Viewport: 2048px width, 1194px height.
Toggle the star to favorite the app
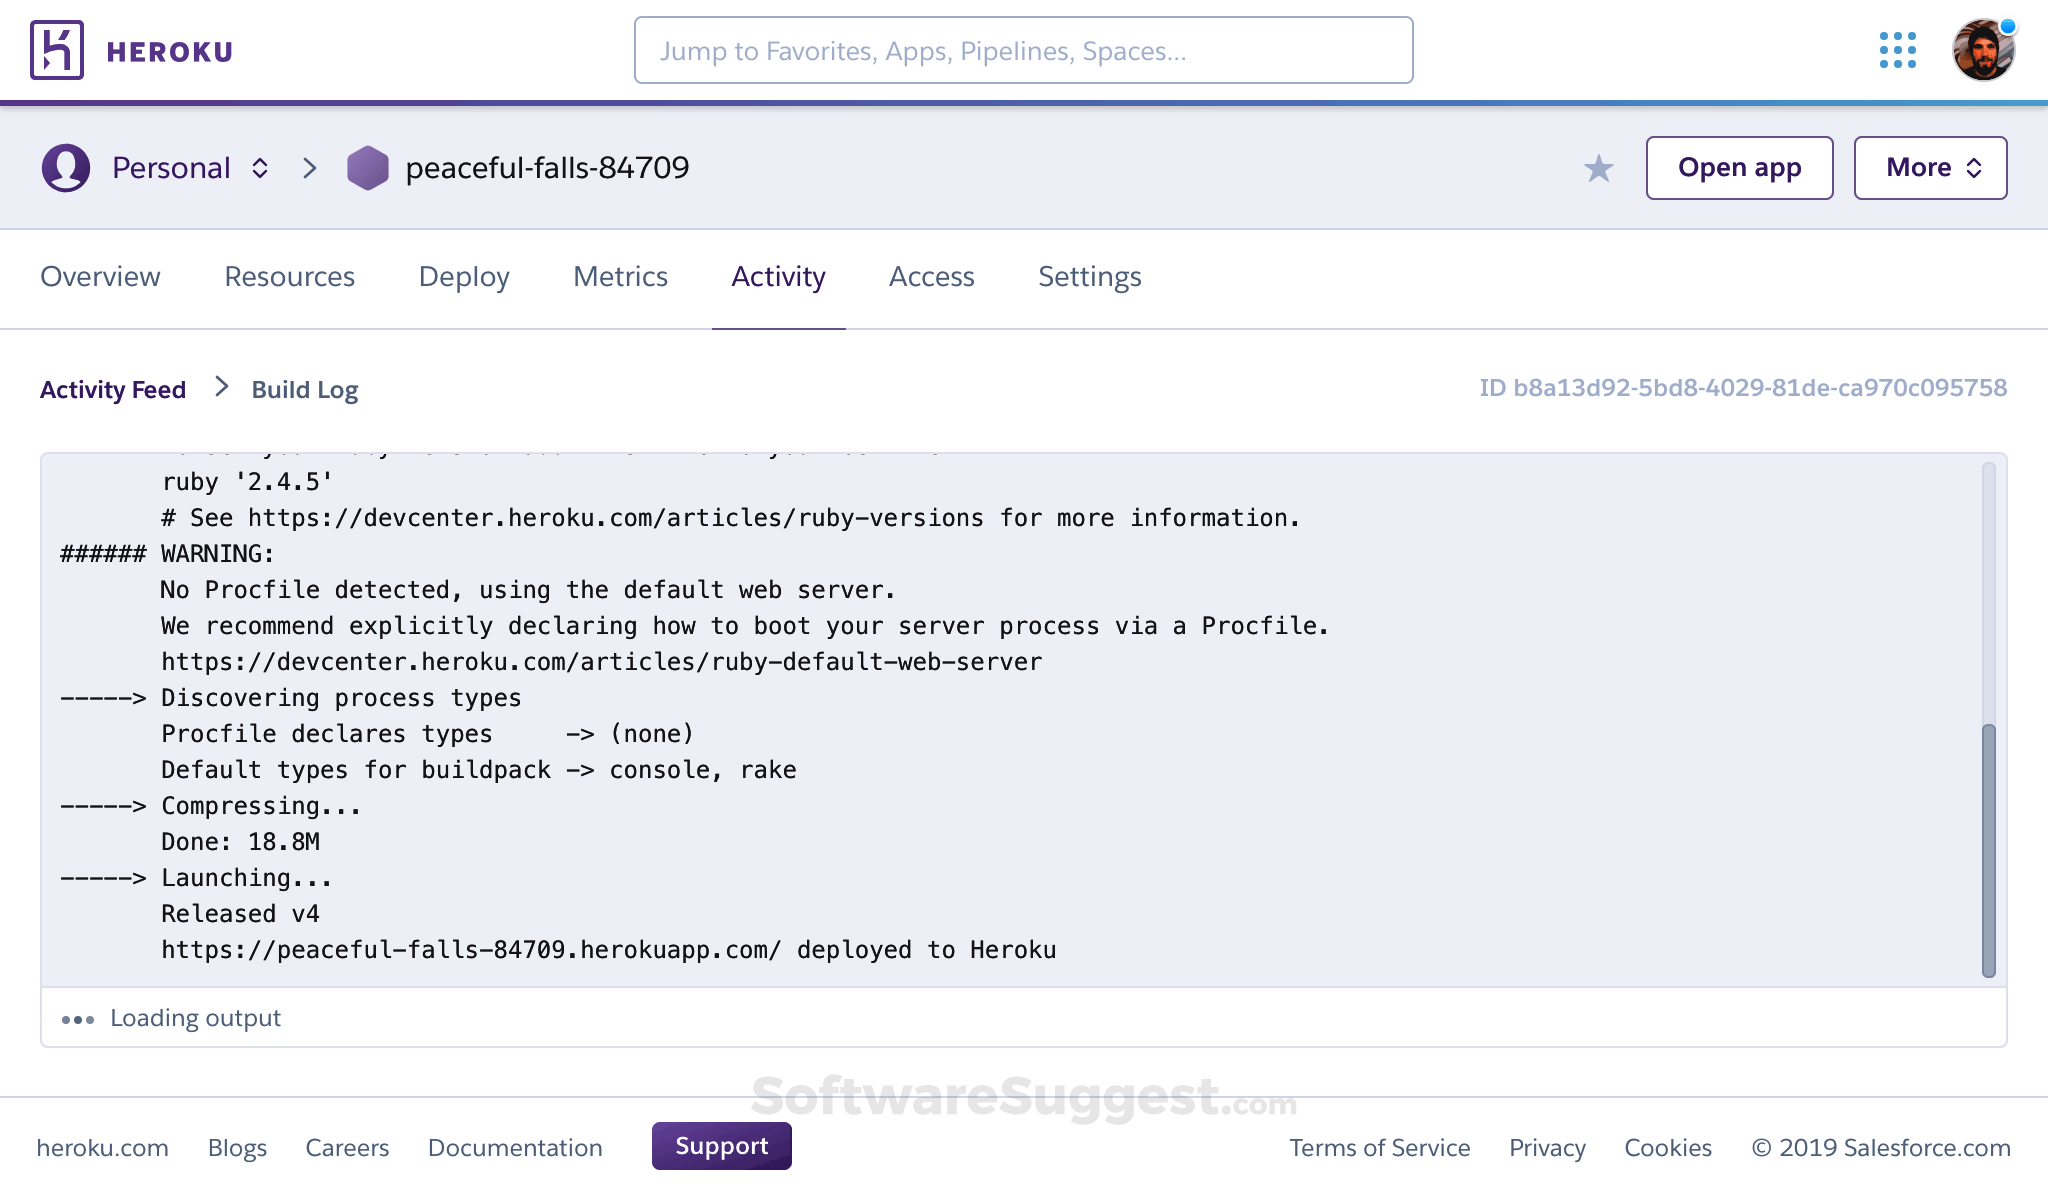click(1599, 169)
